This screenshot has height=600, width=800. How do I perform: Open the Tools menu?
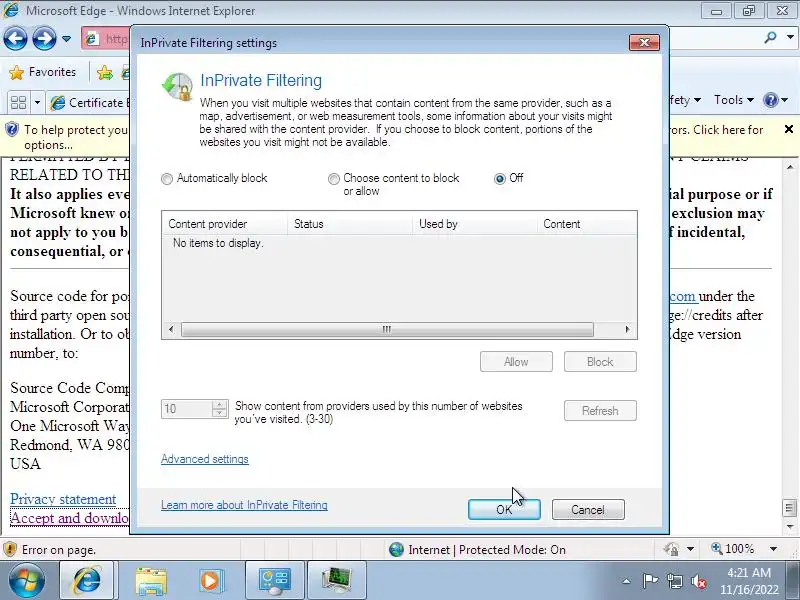coord(733,100)
